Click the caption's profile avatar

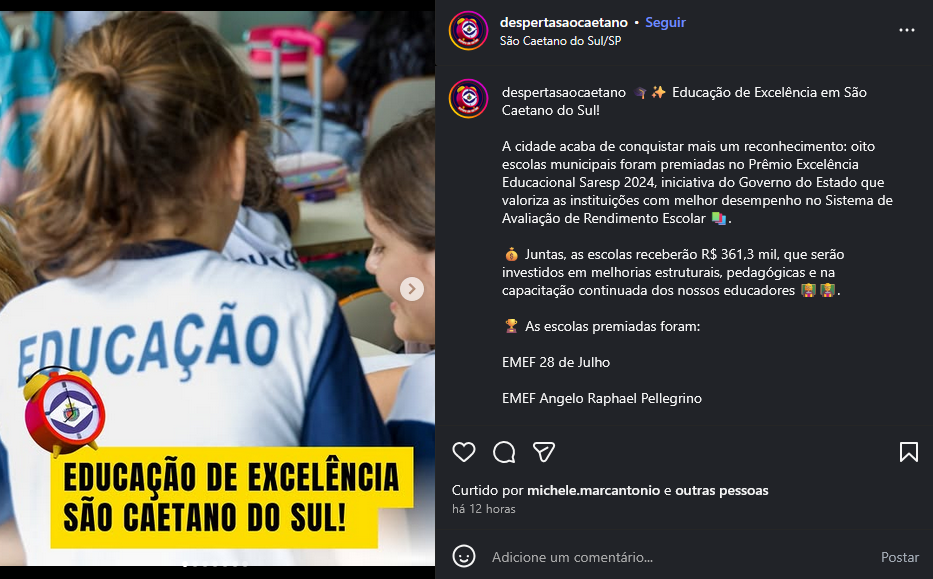[x=469, y=99]
